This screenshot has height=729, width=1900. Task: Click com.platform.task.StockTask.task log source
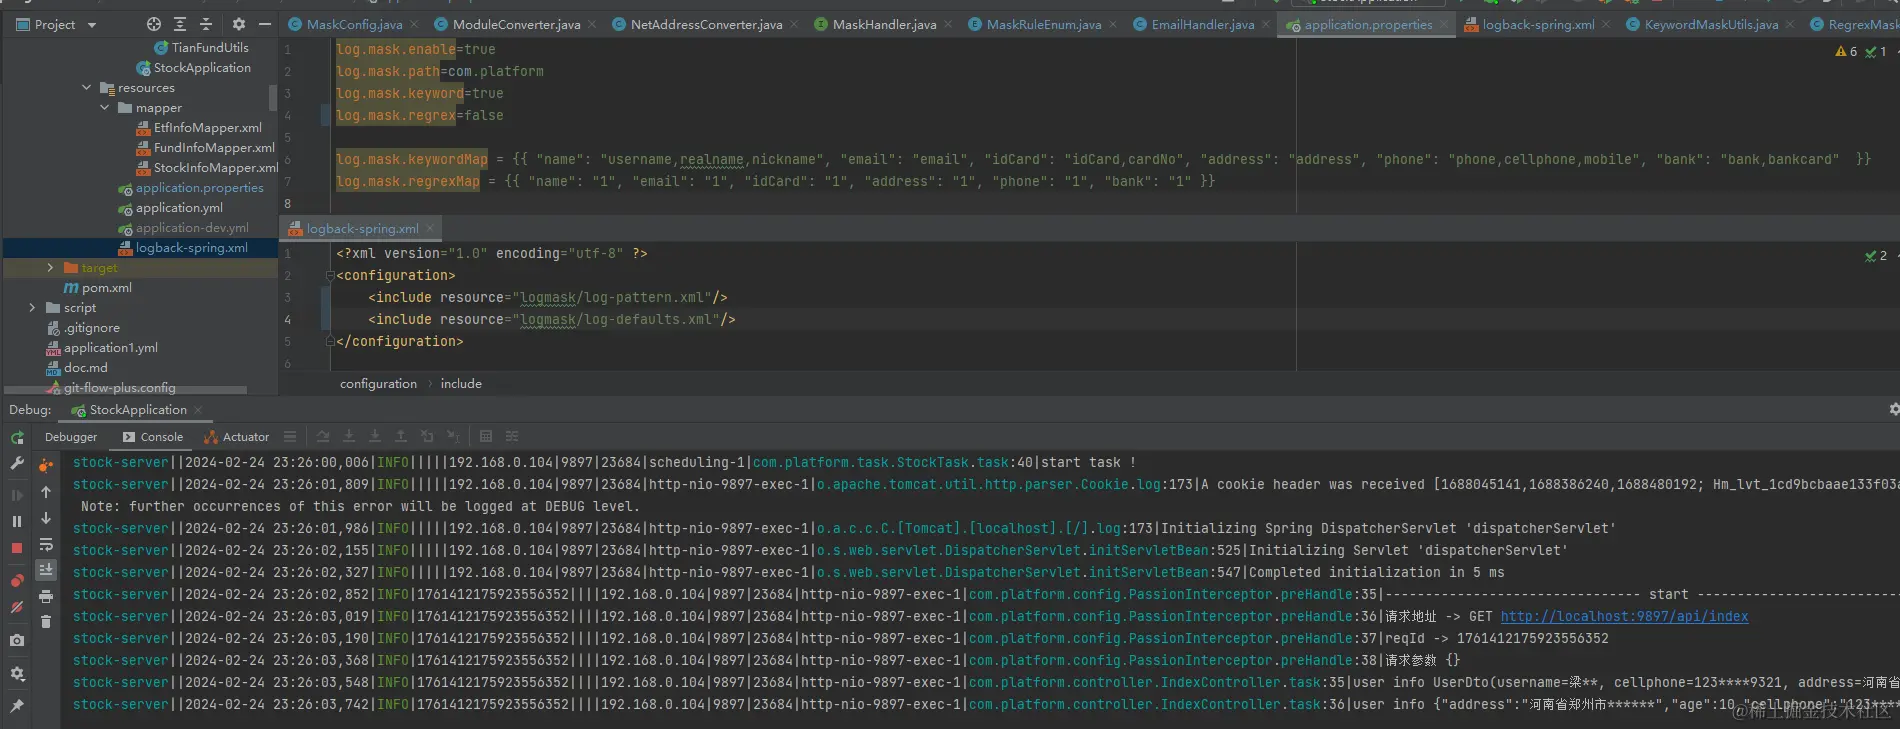[880, 463]
